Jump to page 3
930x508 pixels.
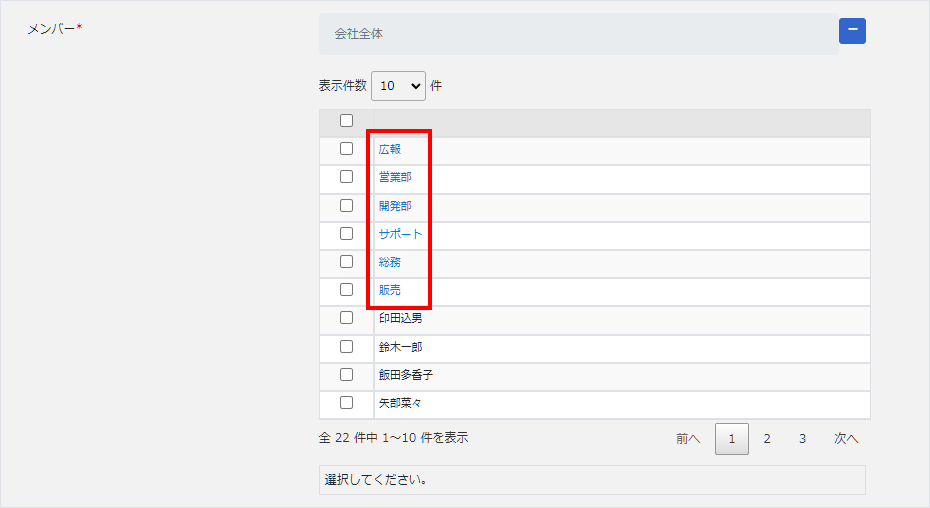tap(802, 438)
